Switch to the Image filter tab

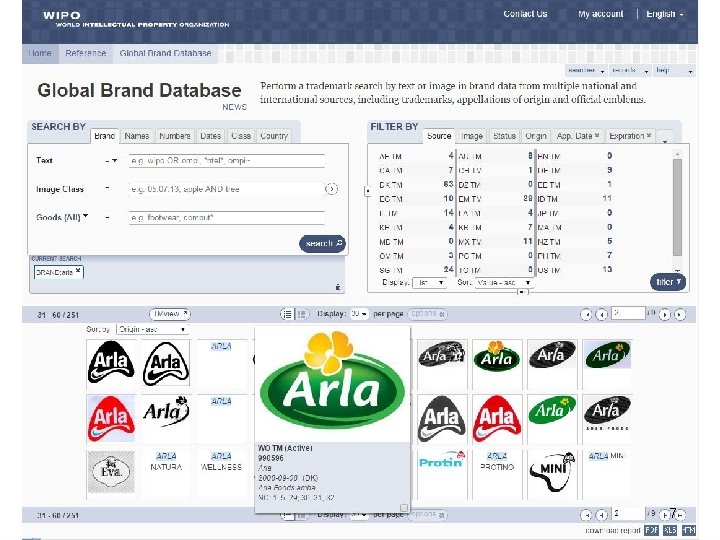coord(472,136)
